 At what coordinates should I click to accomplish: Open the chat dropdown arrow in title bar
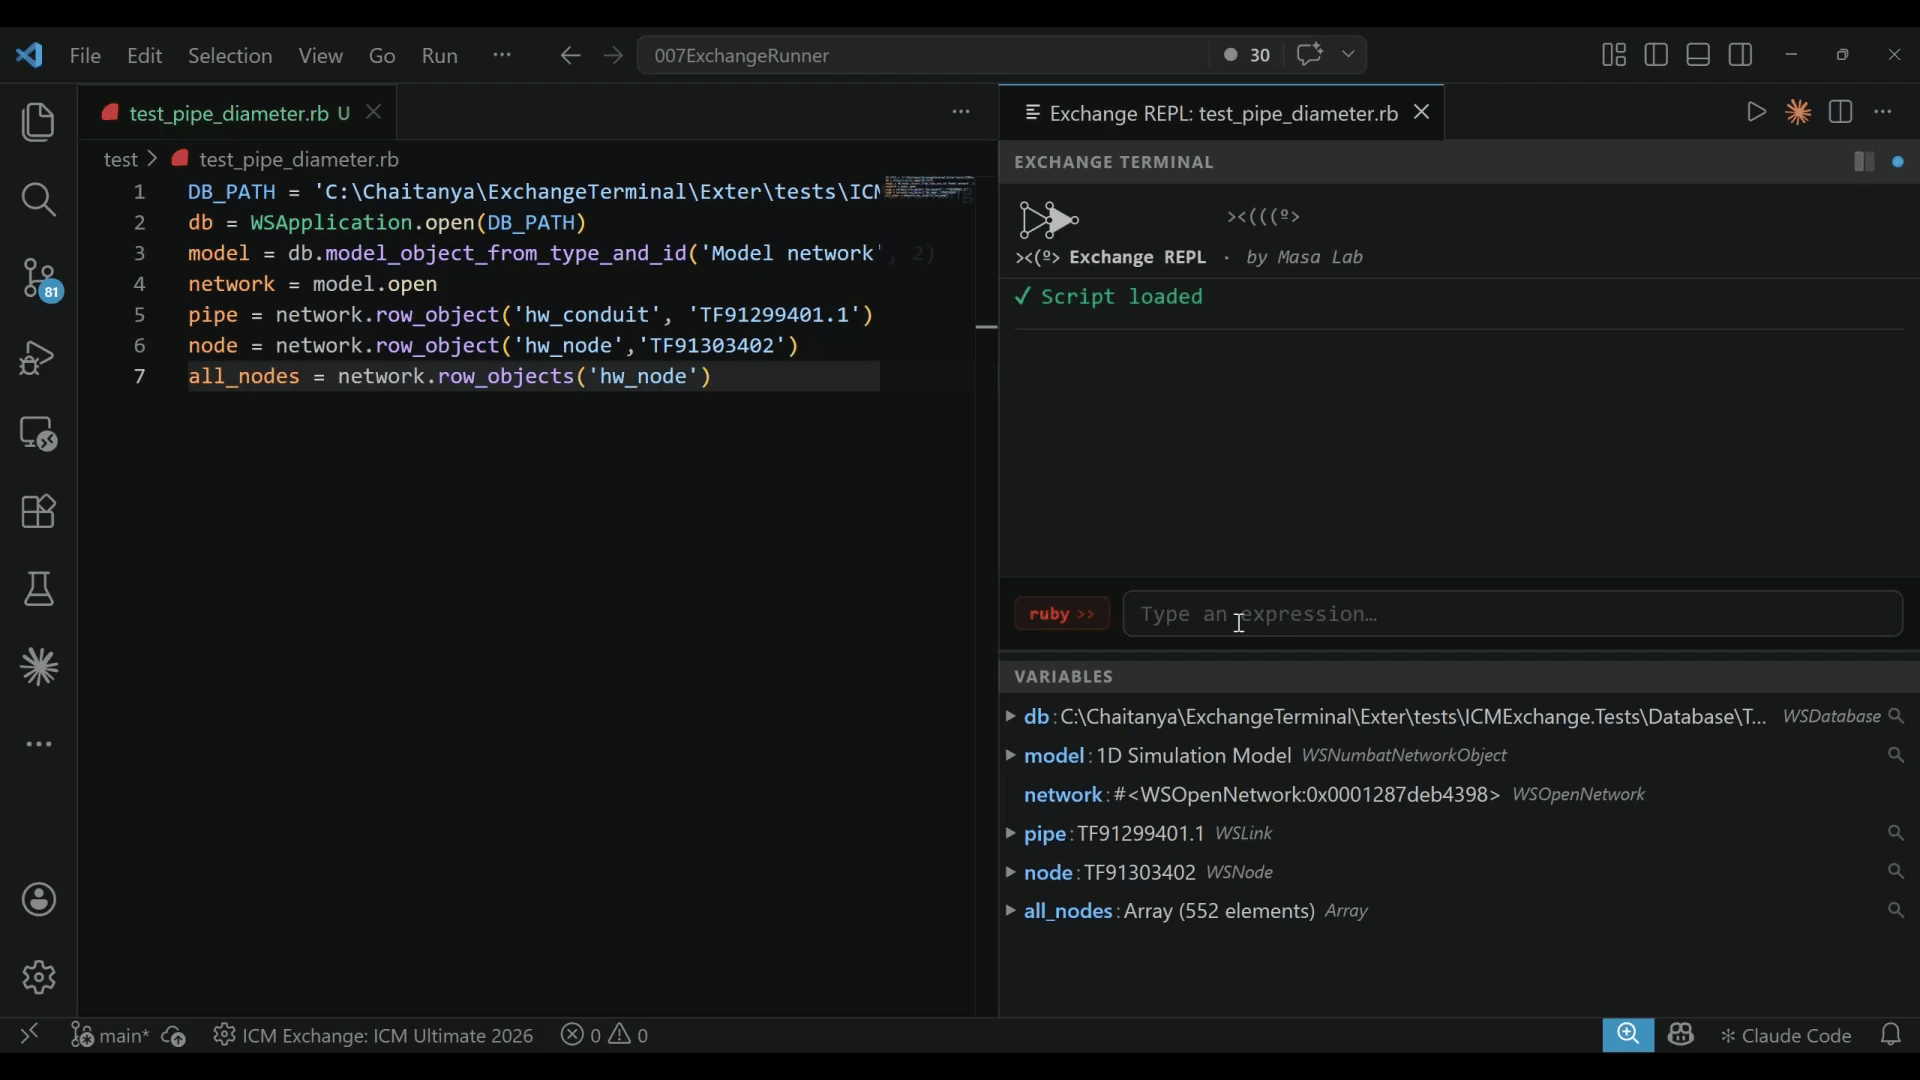[1348, 55]
